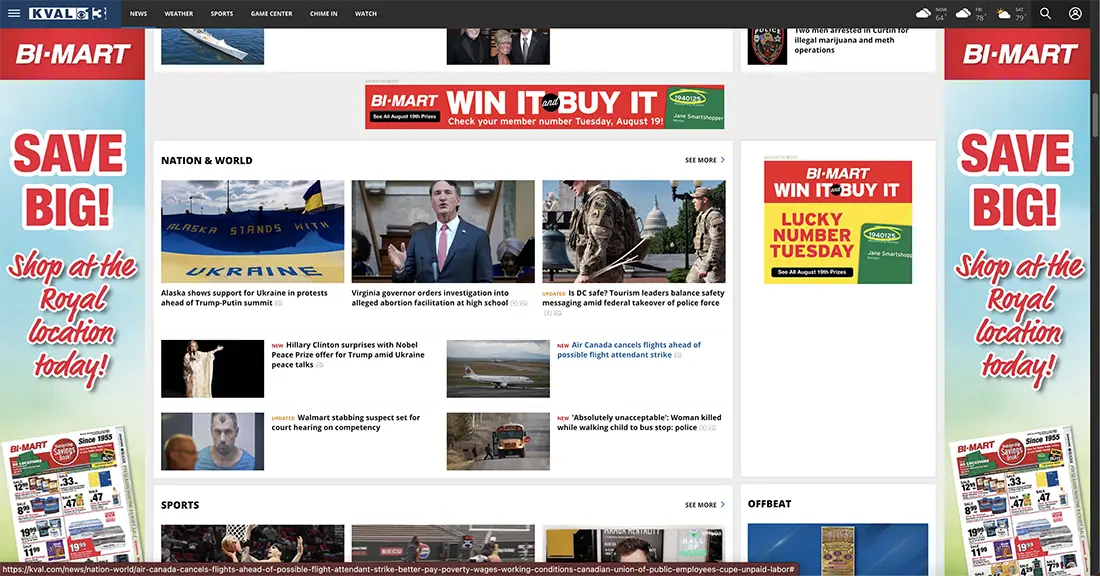
Task: Open the Weather menu
Action: (x=179, y=13)
